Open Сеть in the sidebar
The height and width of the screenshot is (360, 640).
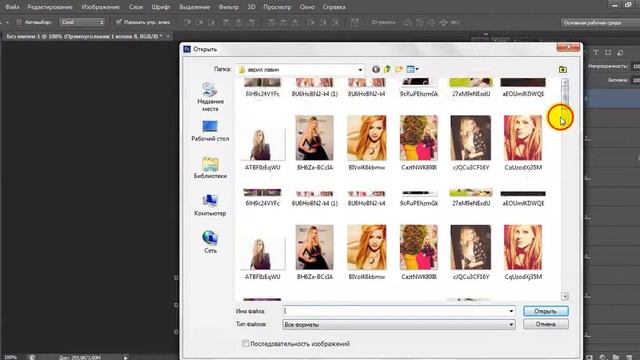(x=210, y=242)
